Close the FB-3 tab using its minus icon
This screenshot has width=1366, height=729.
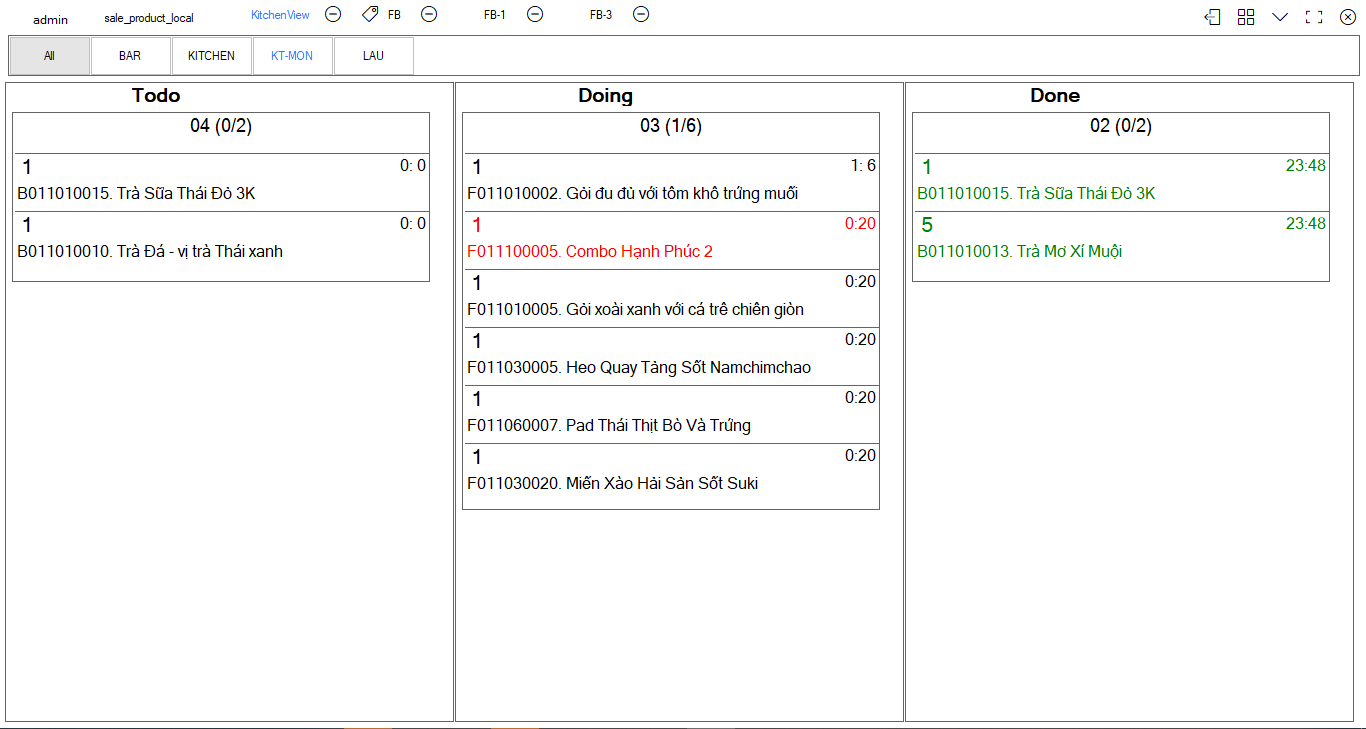tap(641, 14)
